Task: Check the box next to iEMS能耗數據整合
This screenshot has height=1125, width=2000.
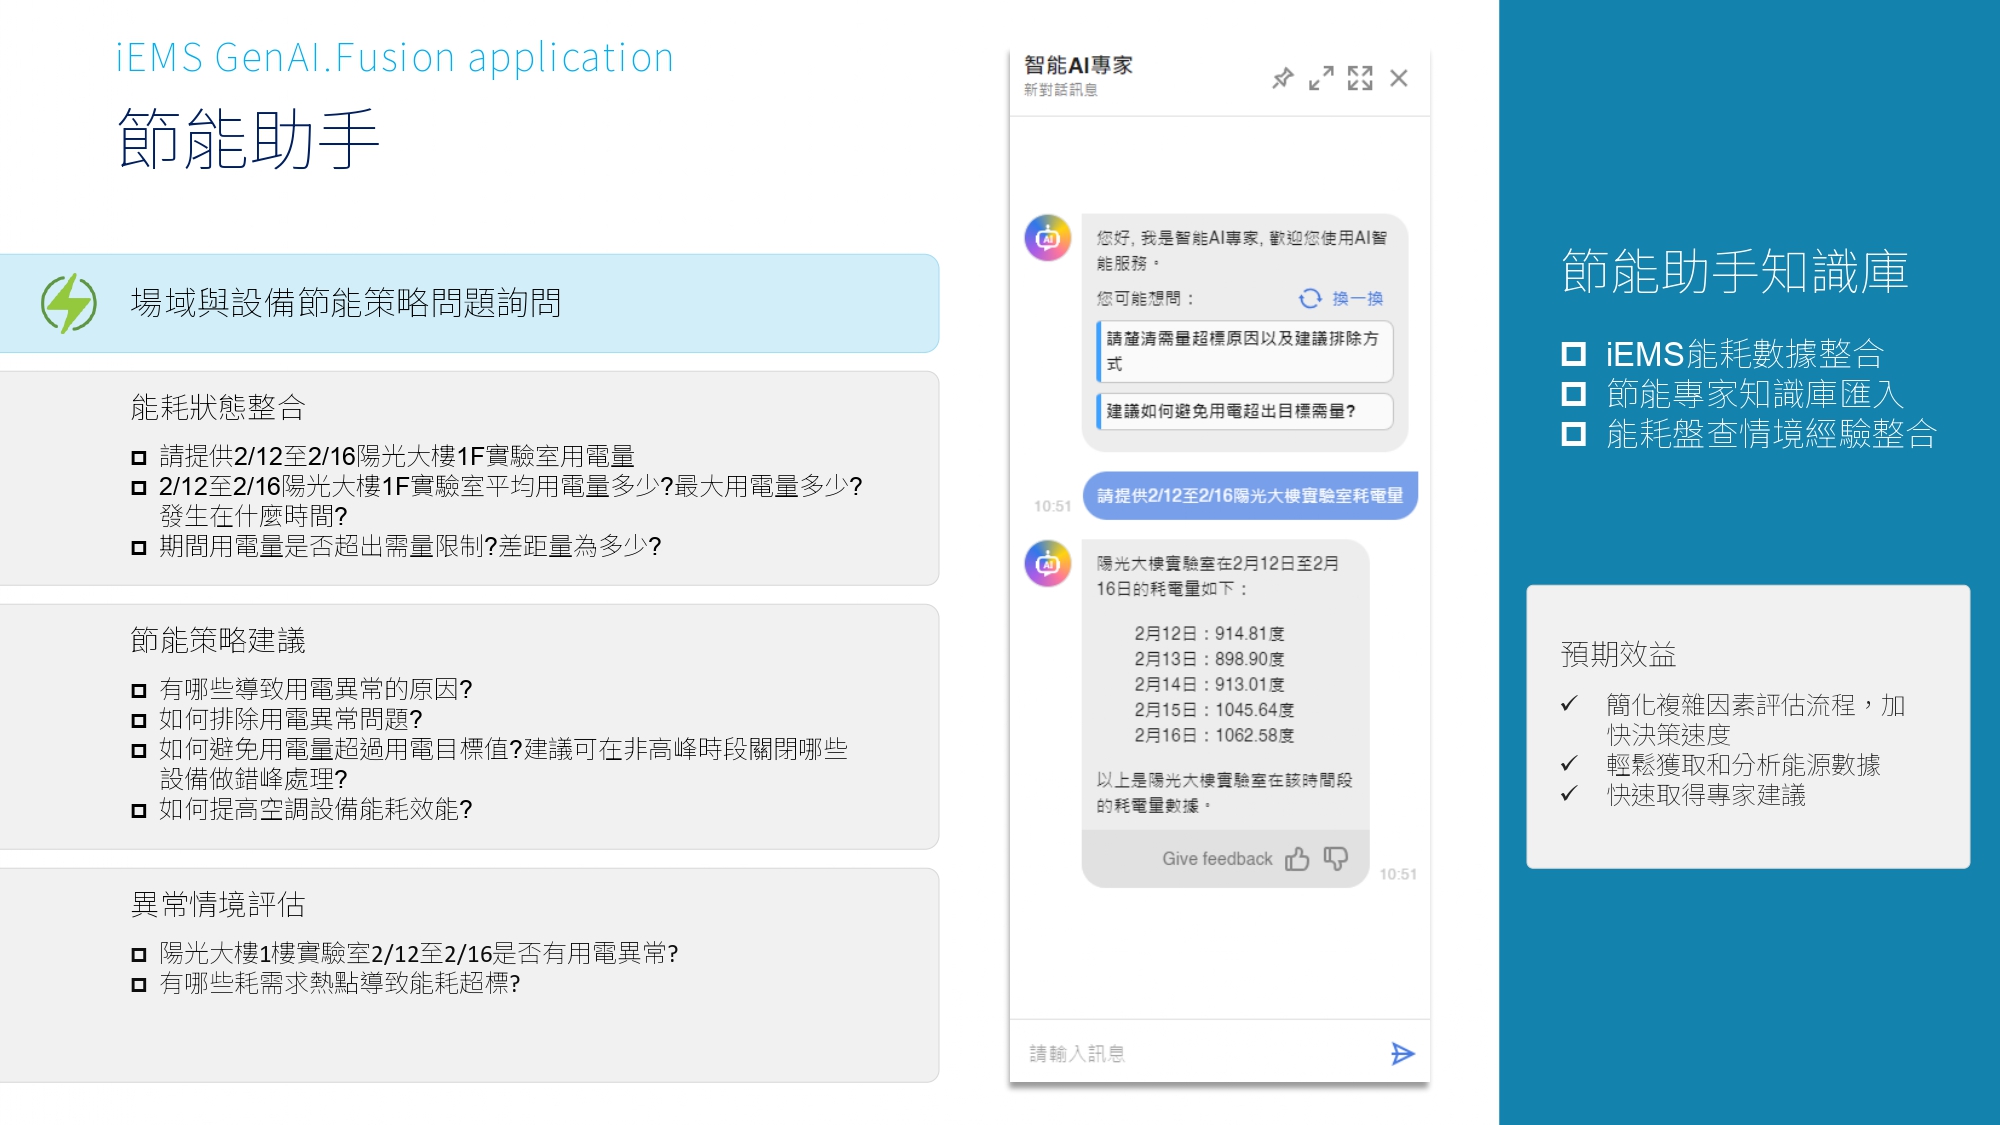Action: 1573,354
